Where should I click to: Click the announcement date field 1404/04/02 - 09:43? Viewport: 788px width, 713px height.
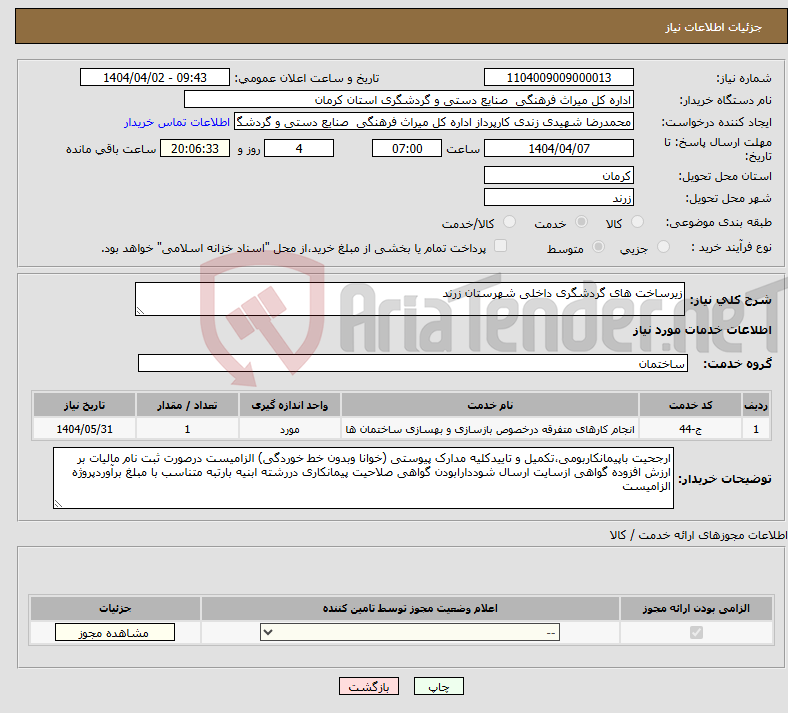155,78
